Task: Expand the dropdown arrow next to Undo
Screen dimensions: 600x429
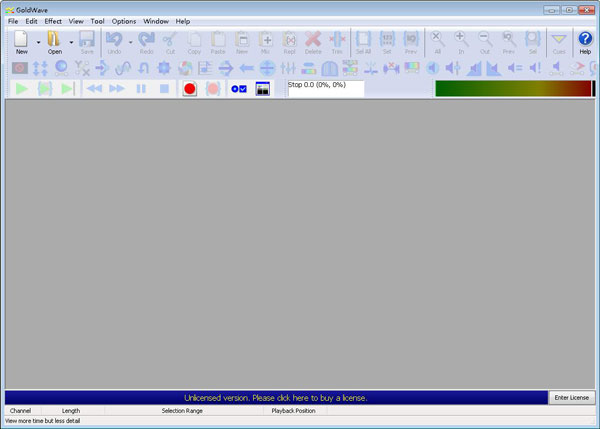Action: point(130,43)
